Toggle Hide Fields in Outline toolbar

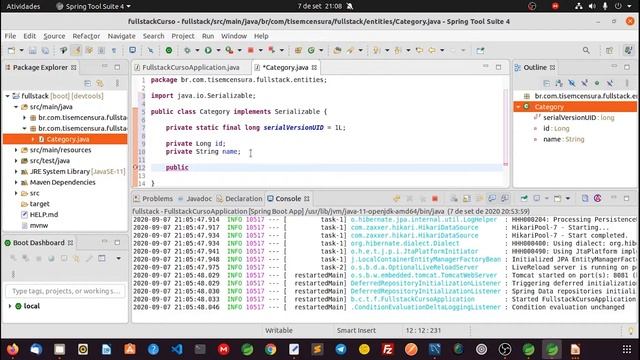click(x=571, y=83)
